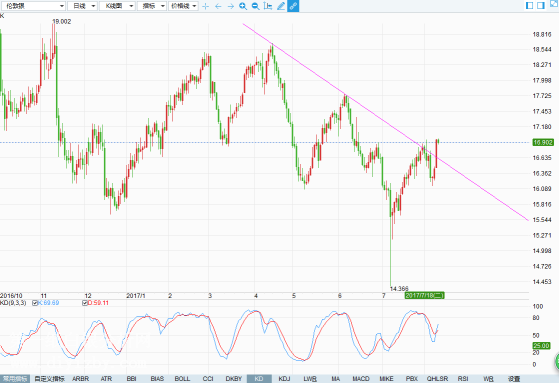Click the KD(9,3,3) indicator label
559x383 pixels.
pos(13,303)
